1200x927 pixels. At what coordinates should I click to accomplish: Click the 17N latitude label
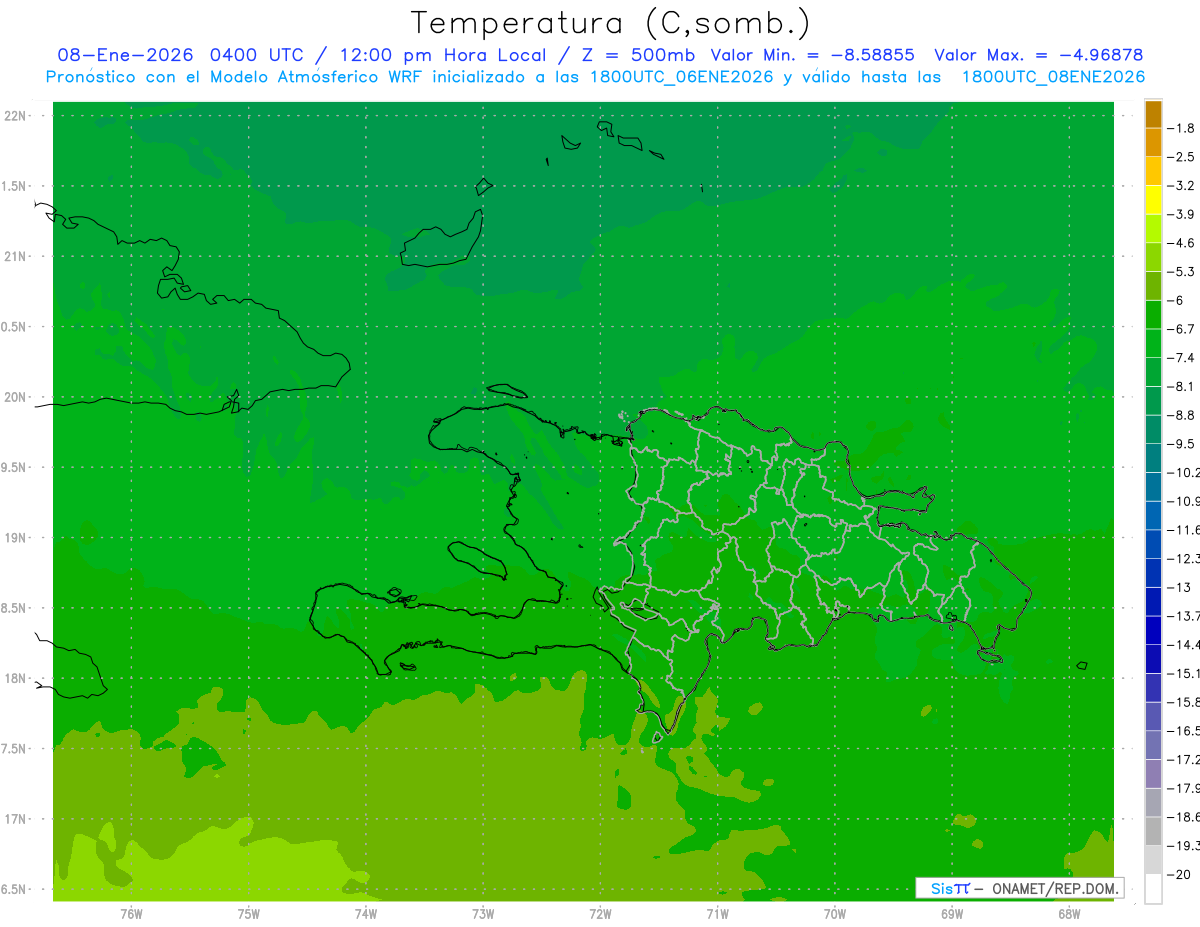14,819
